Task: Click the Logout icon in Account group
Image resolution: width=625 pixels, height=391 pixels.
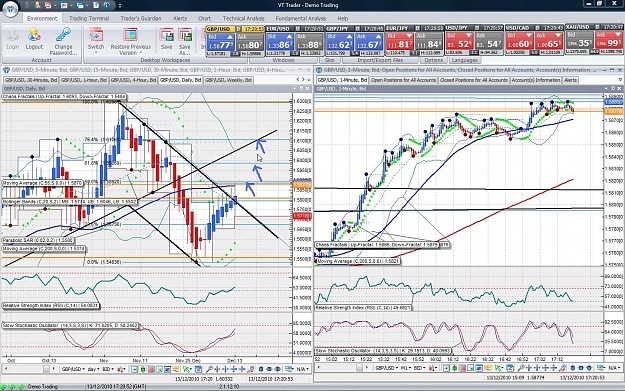Action: (x=34, y=35)
